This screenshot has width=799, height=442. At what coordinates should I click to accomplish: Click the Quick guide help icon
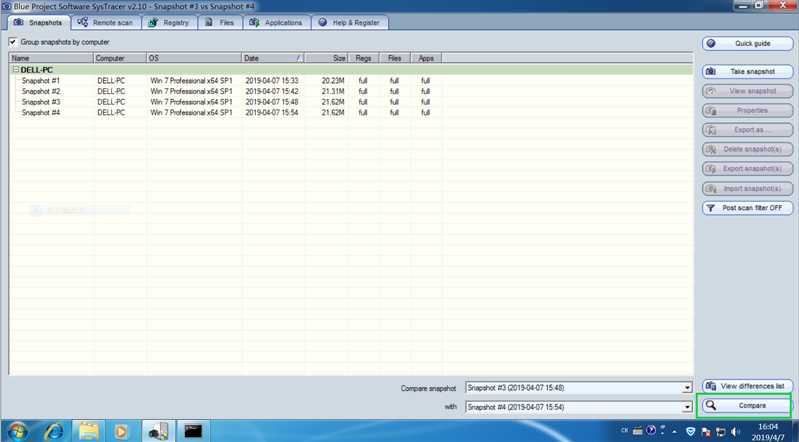click(711, 43)
